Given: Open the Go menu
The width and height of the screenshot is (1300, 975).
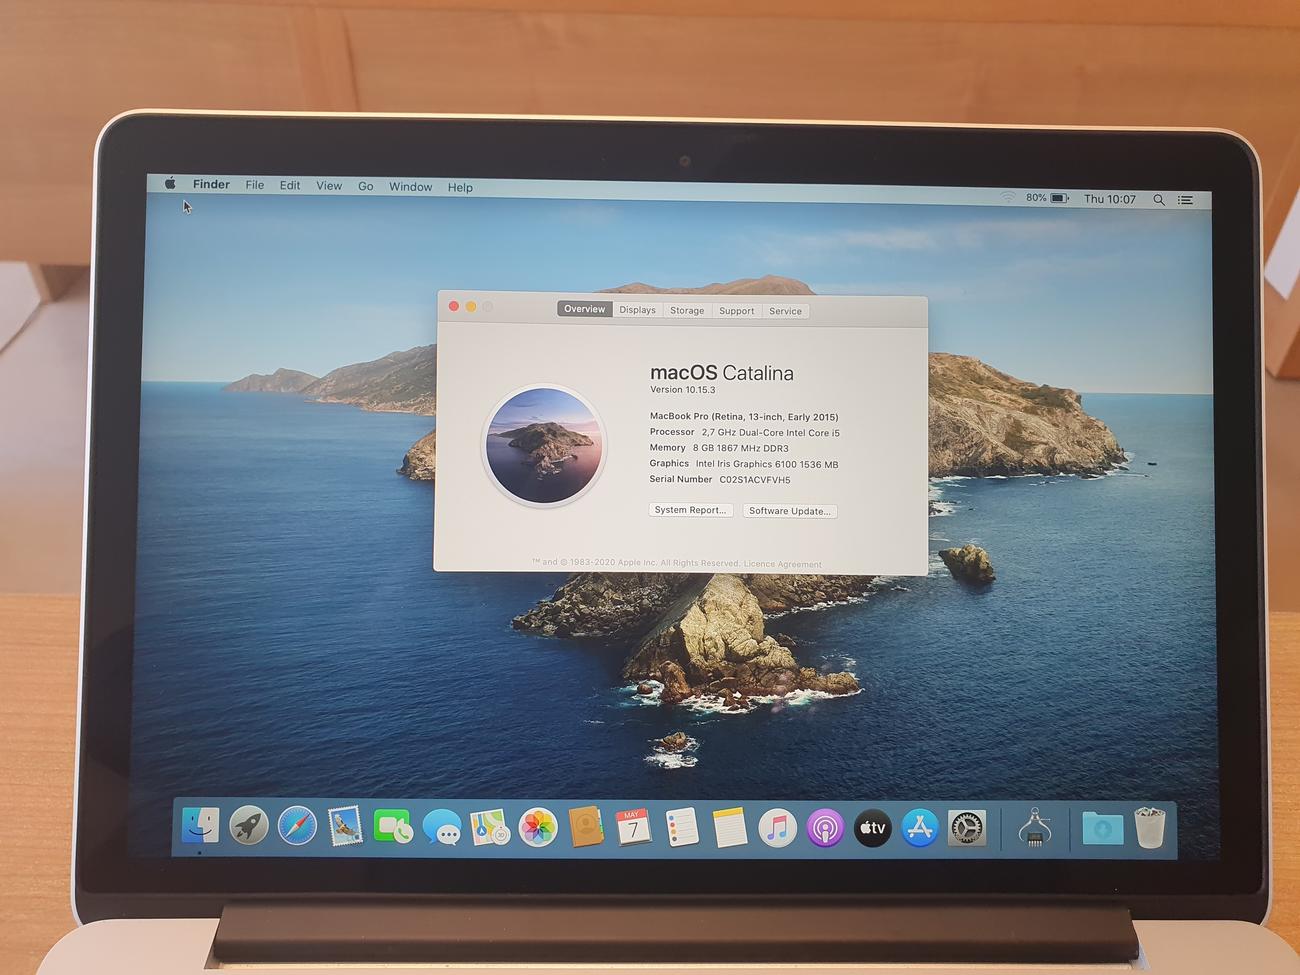Looking at the screenshot, I should point(366,186).
